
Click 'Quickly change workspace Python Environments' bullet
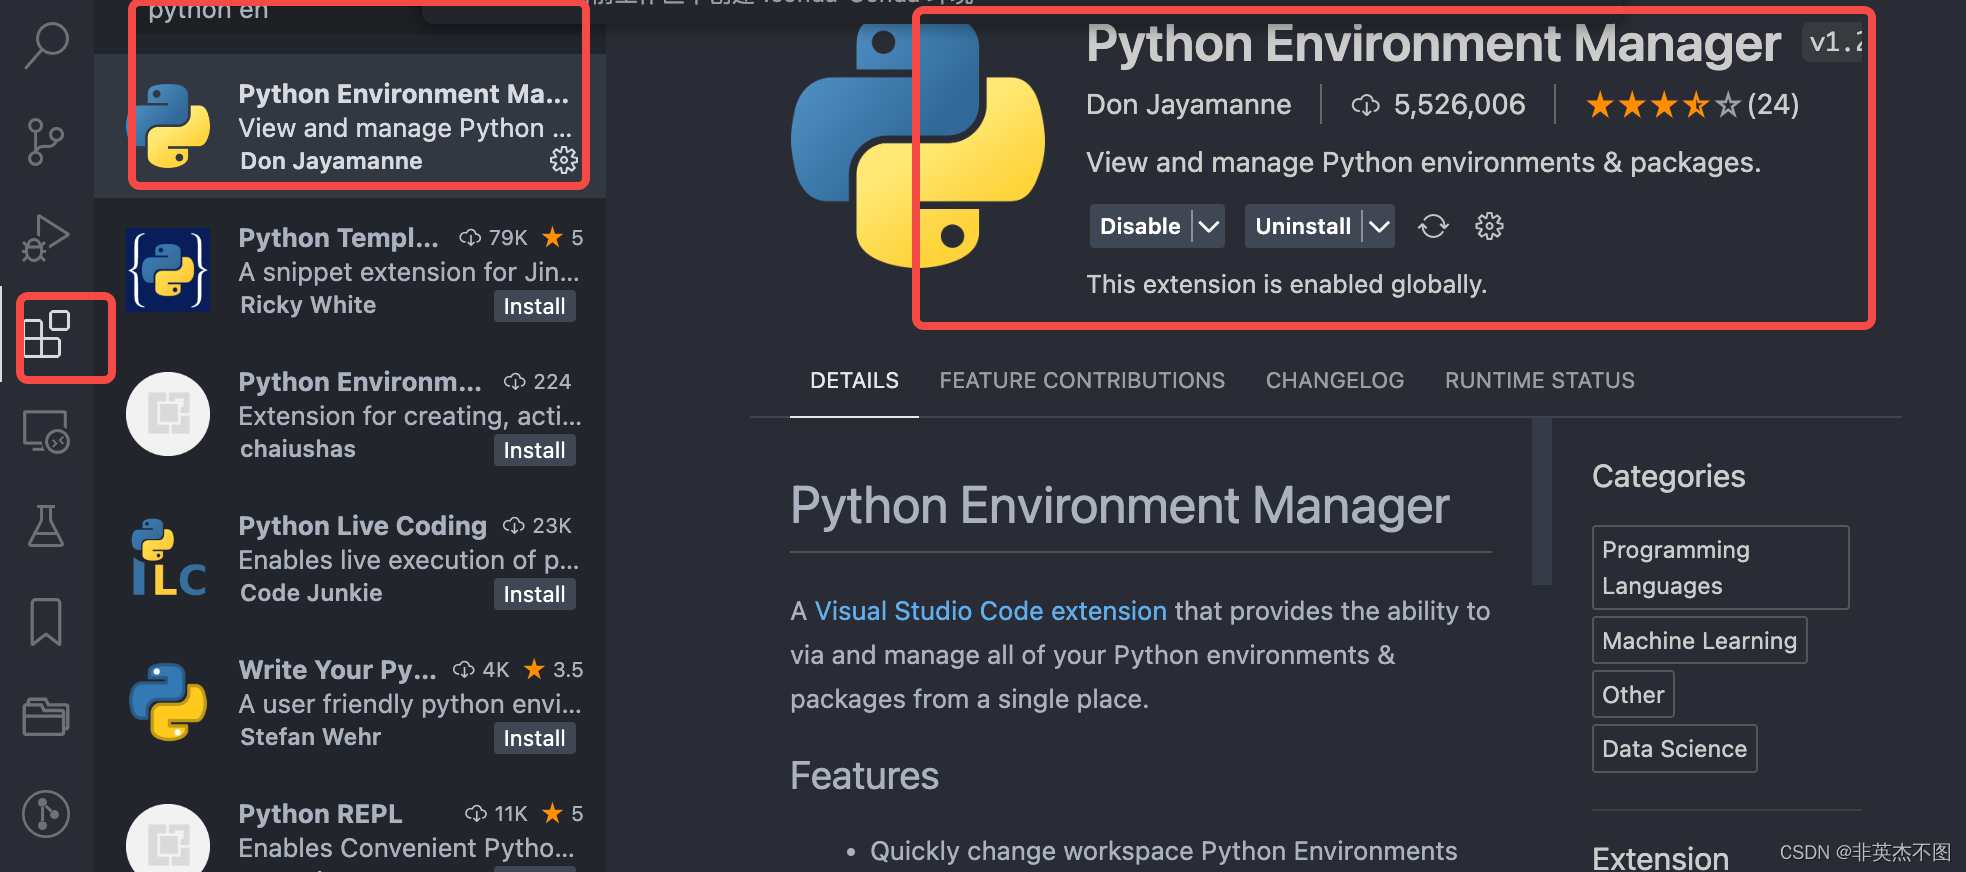1163,851
